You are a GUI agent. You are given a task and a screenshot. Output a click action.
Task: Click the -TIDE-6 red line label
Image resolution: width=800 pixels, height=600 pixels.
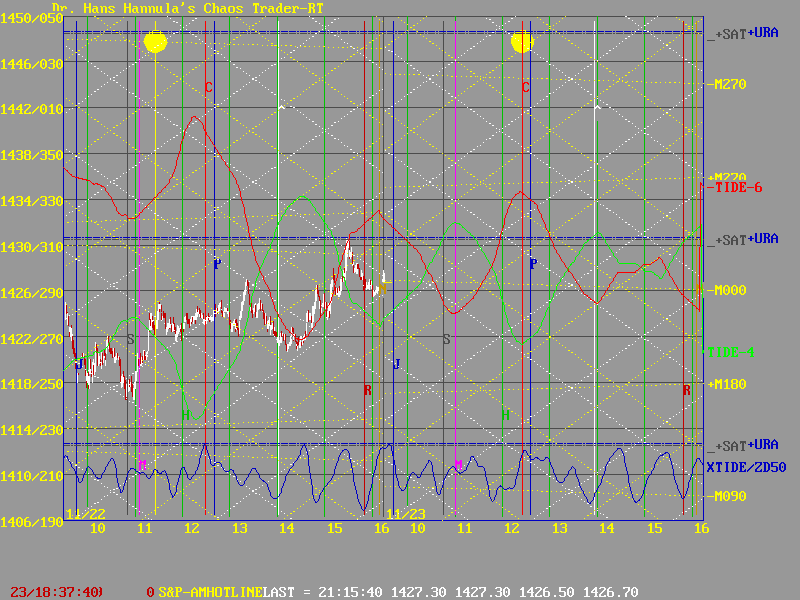(x=735, y=188)
